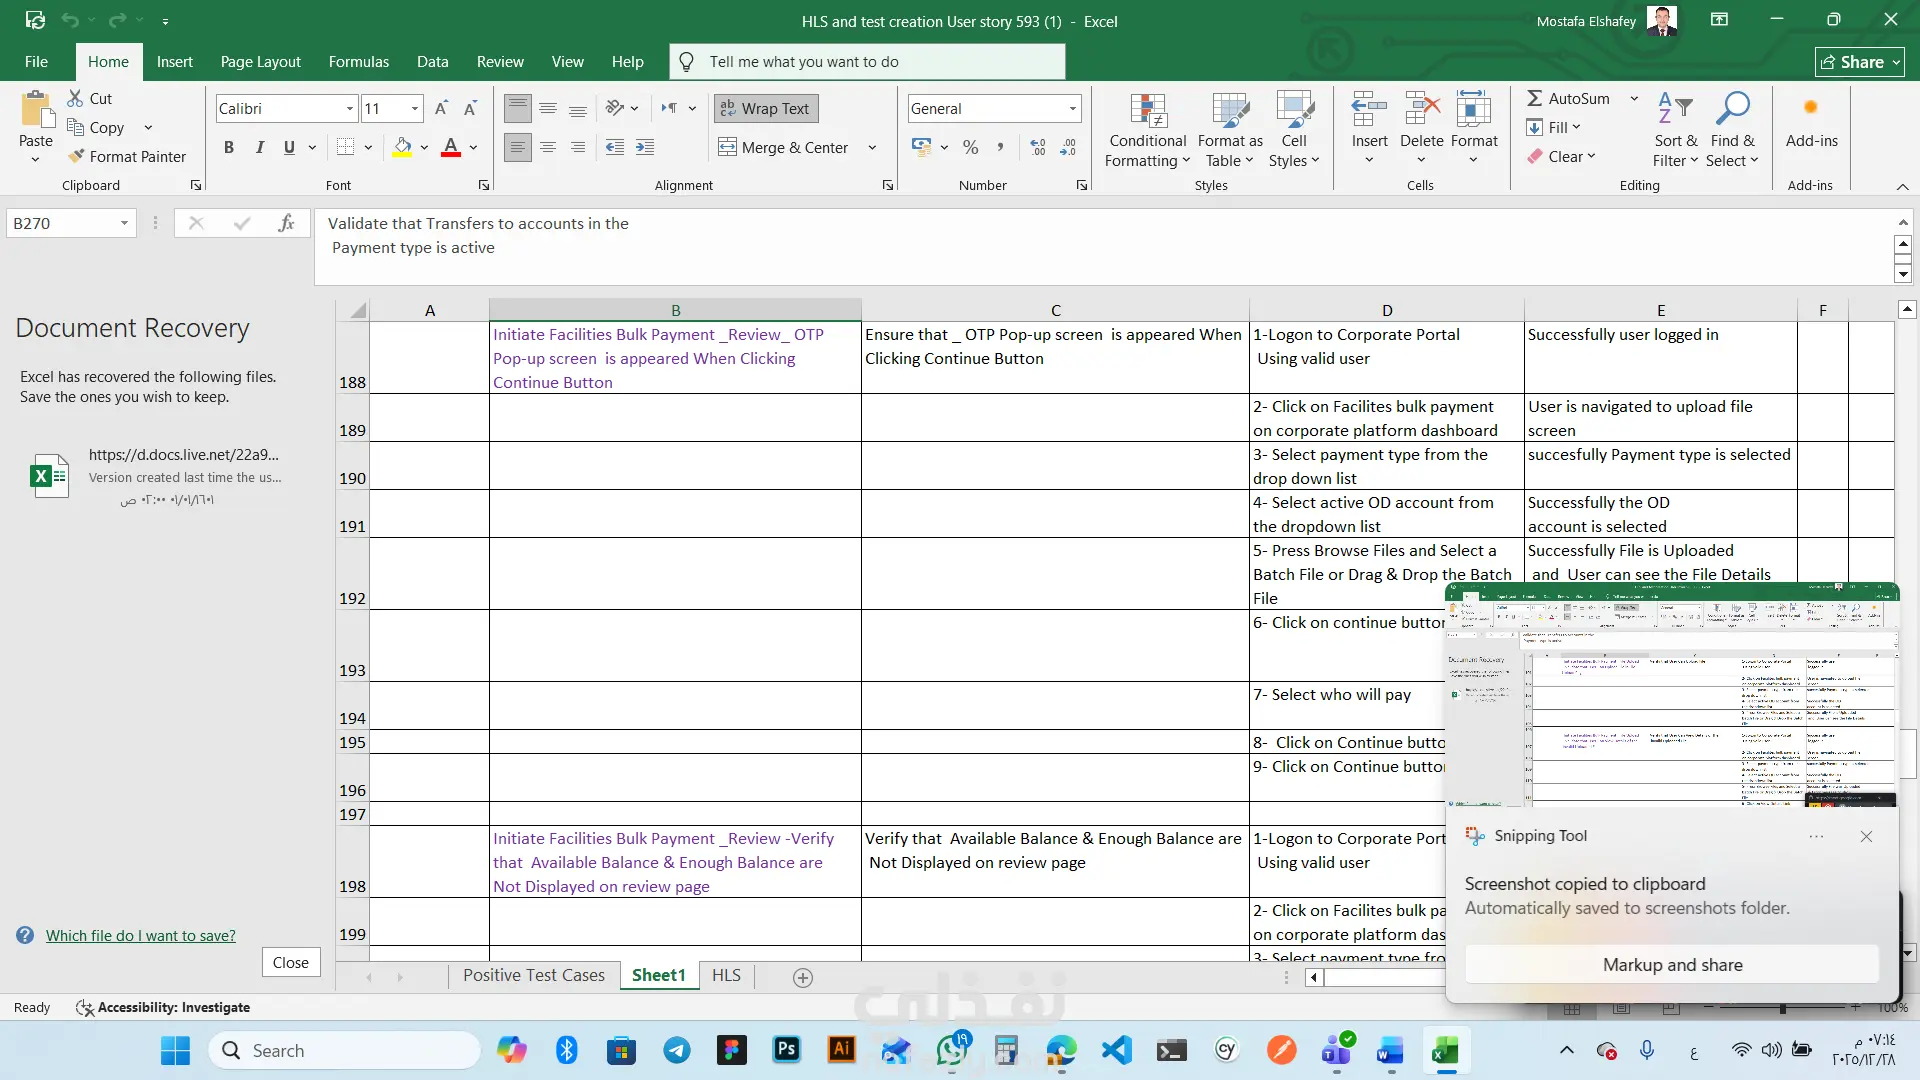Toggle Bold formatting
The height and width of the screenshot is (1080, 1920).
click(x=229, y=147)
